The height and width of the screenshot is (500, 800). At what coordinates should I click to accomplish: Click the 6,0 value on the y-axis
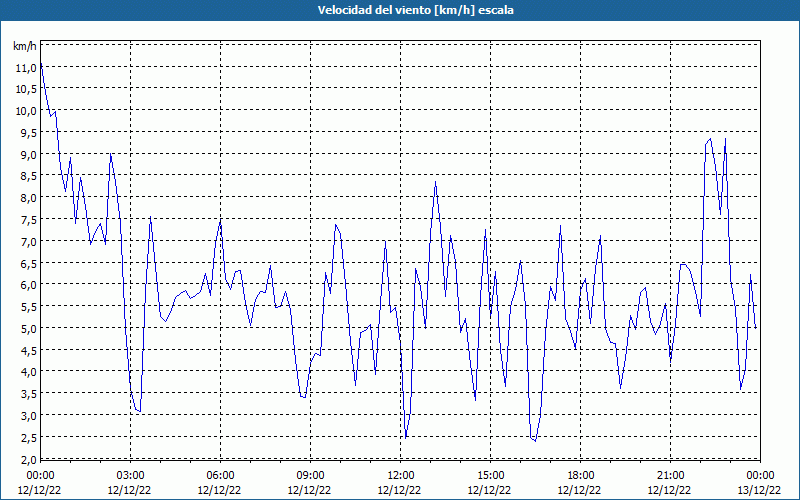point(28,285)
